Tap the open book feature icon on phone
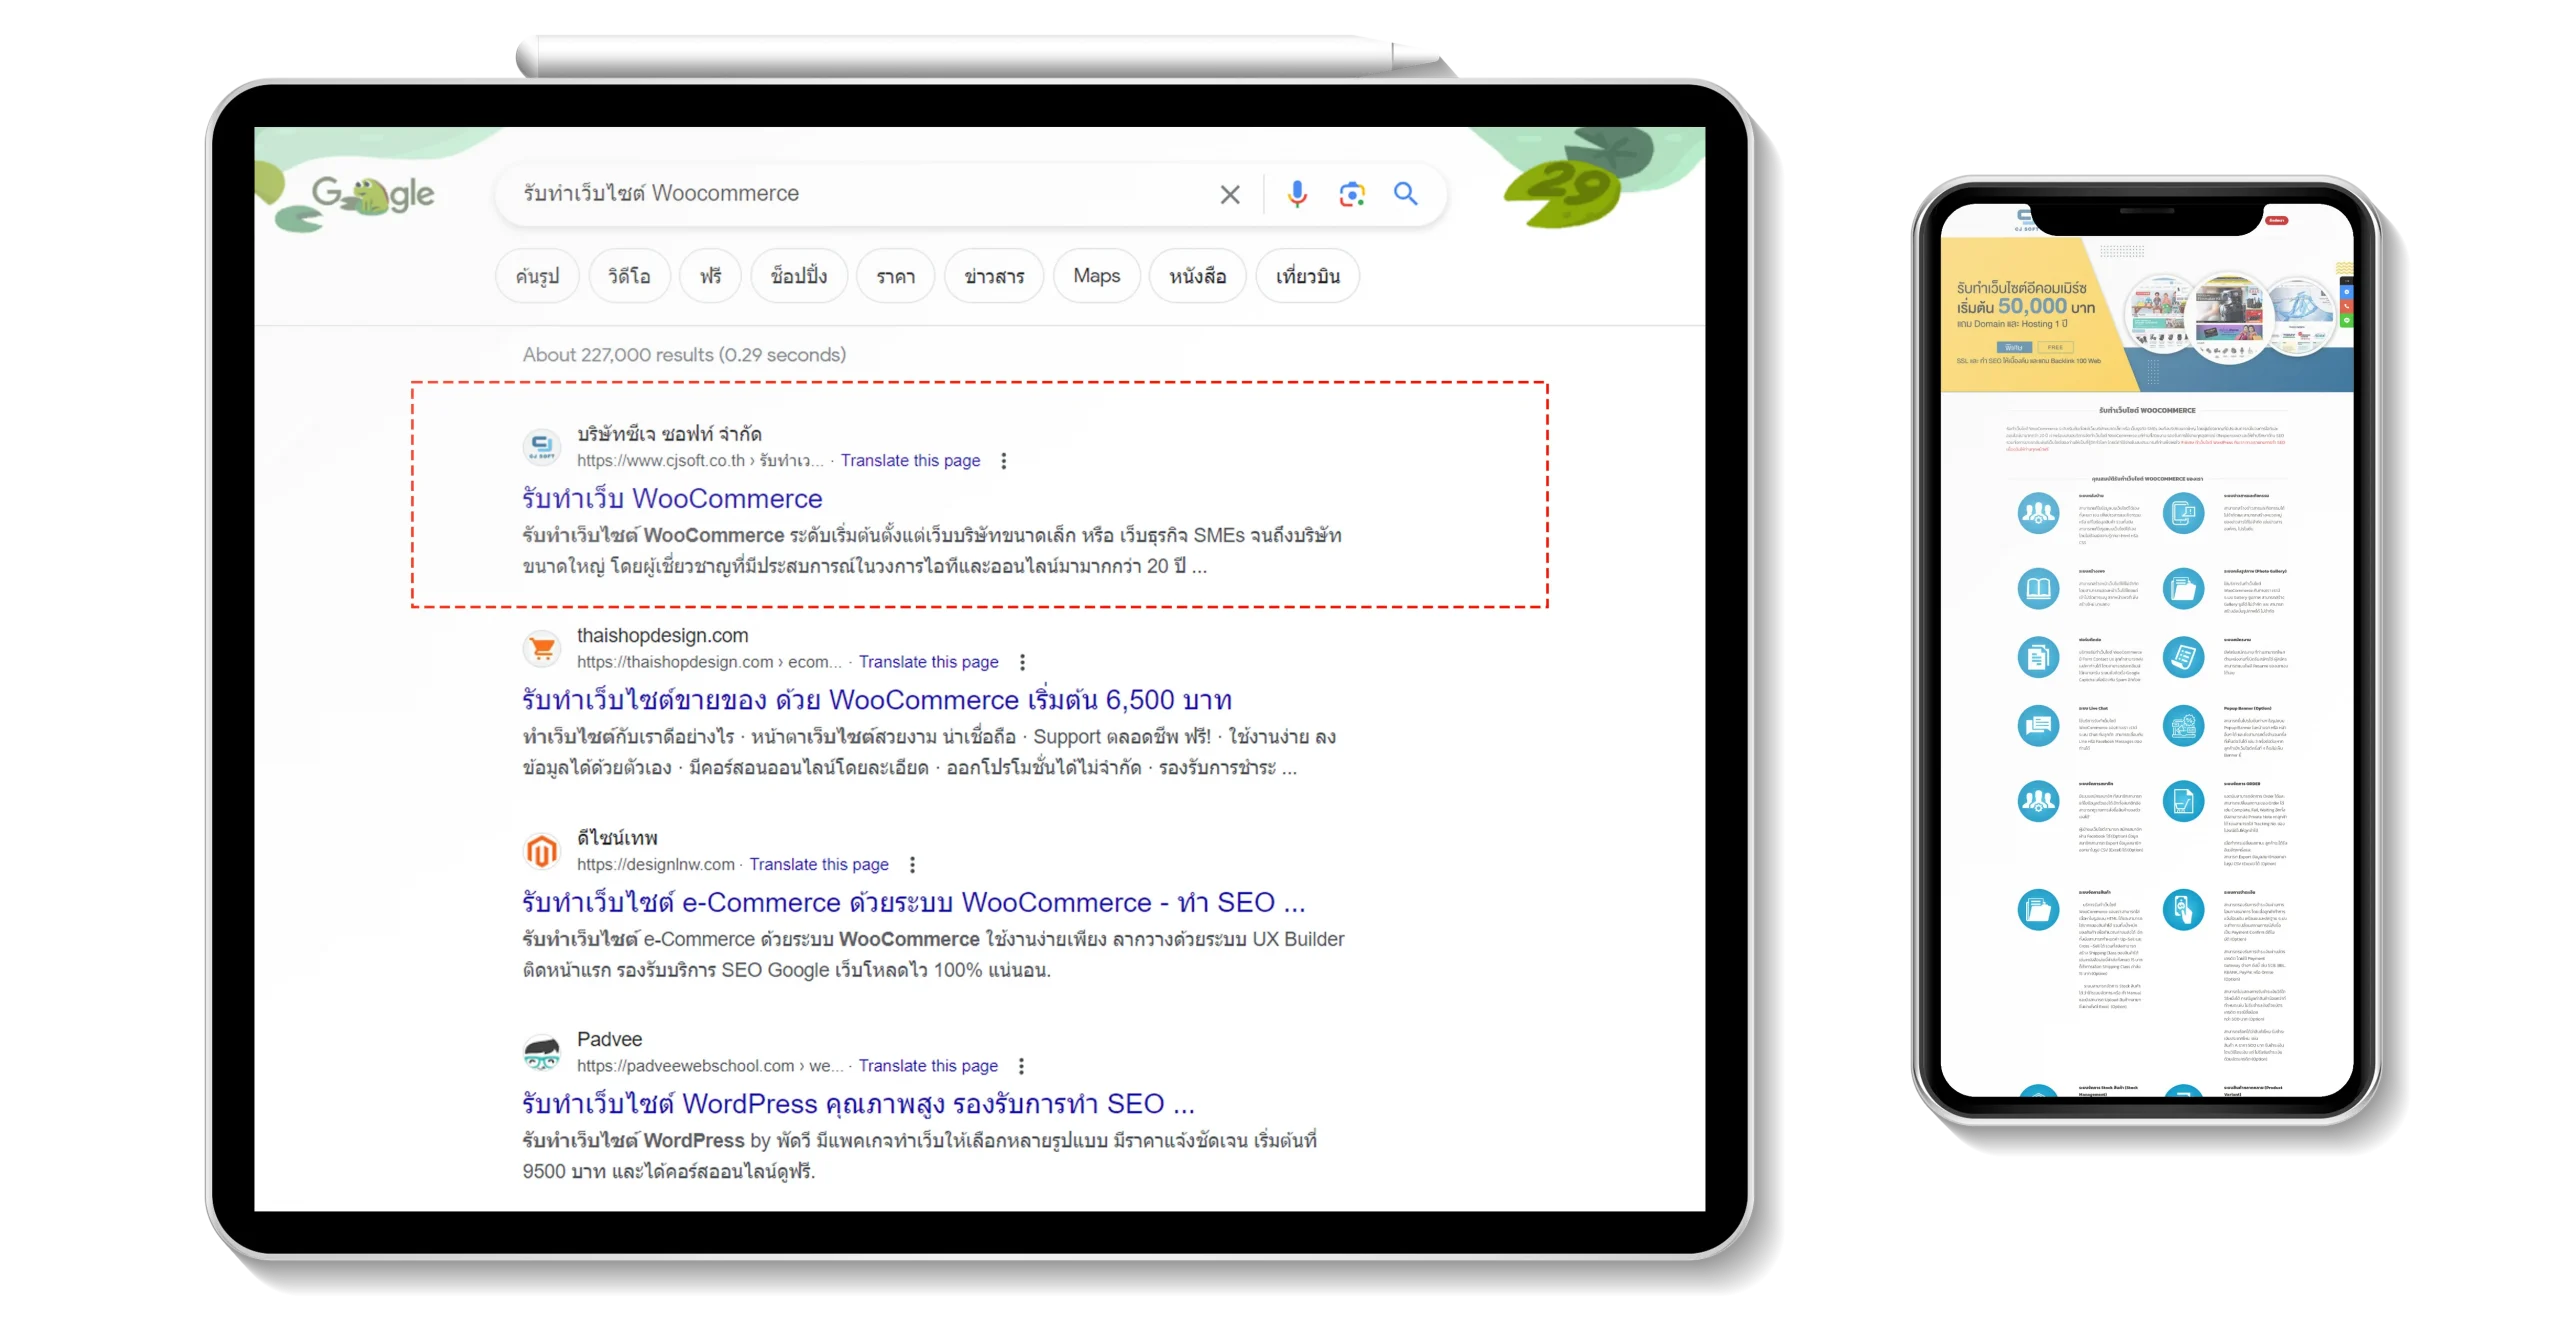The height and width of the screenshot is (1343, 2560). [2038, 589]
